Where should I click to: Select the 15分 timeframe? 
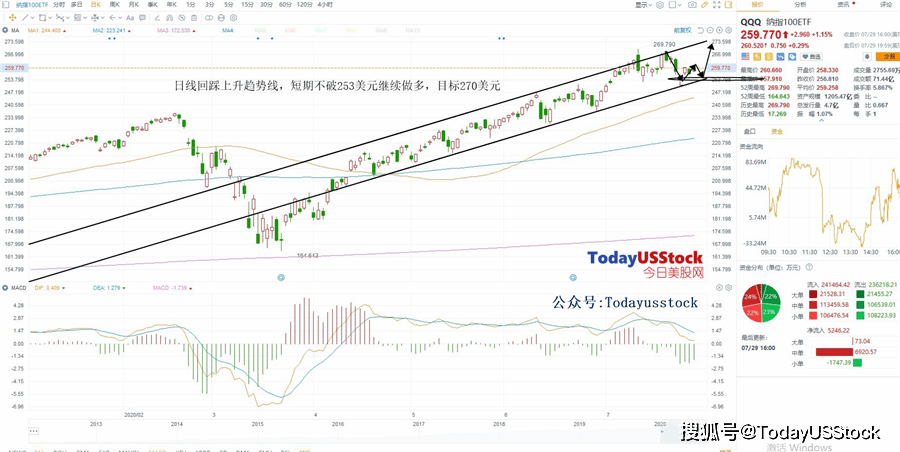pos(247,4)
